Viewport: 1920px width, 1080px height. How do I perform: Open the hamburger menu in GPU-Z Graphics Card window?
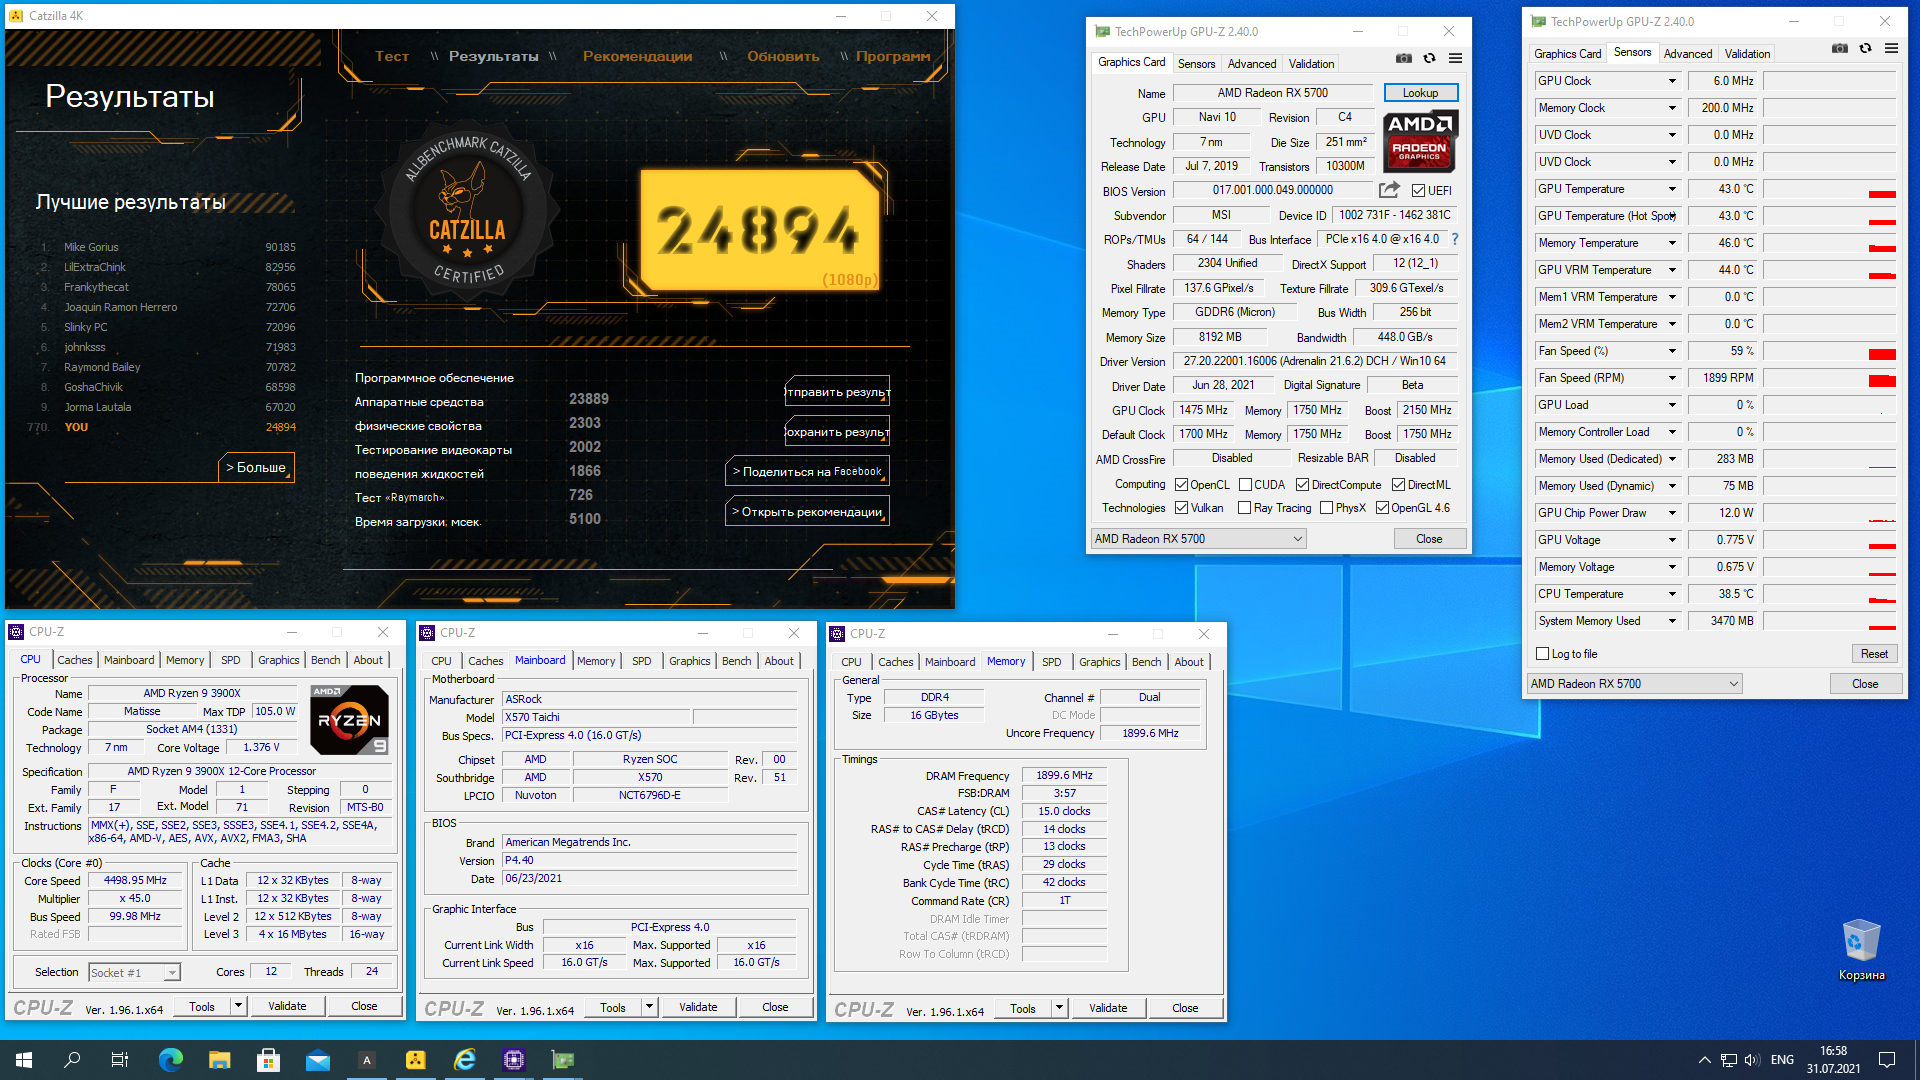pos(1455,59)
